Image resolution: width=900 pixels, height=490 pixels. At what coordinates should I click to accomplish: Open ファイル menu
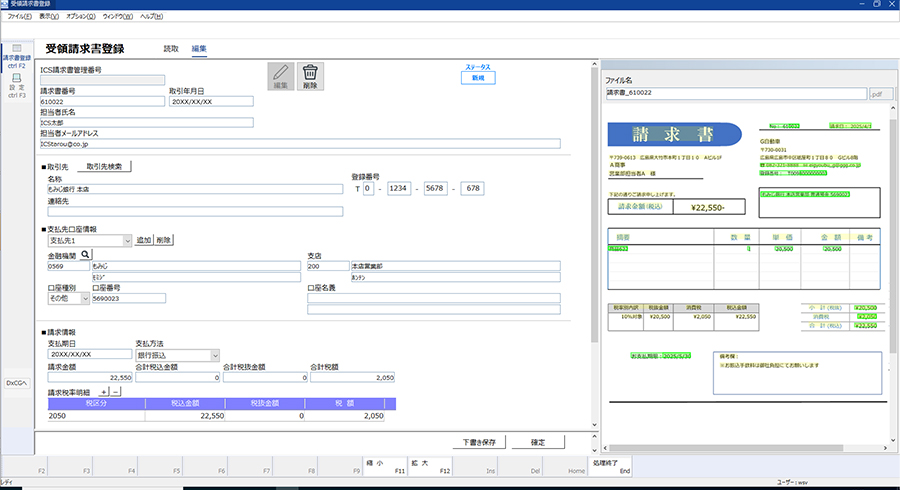click(x=20, y=16)
